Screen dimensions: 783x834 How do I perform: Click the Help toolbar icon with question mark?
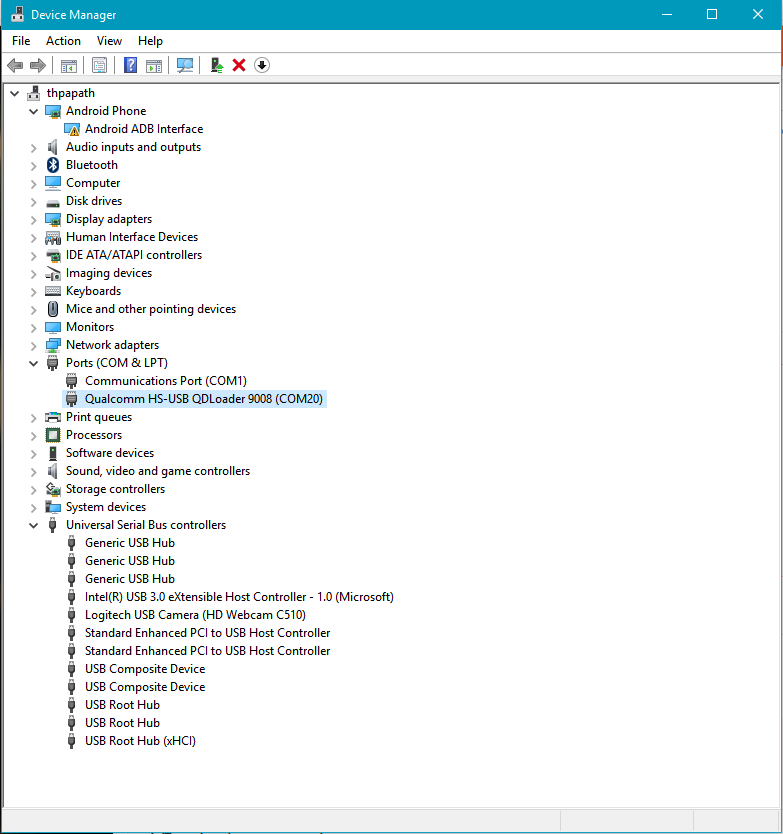tap(130, 65)
